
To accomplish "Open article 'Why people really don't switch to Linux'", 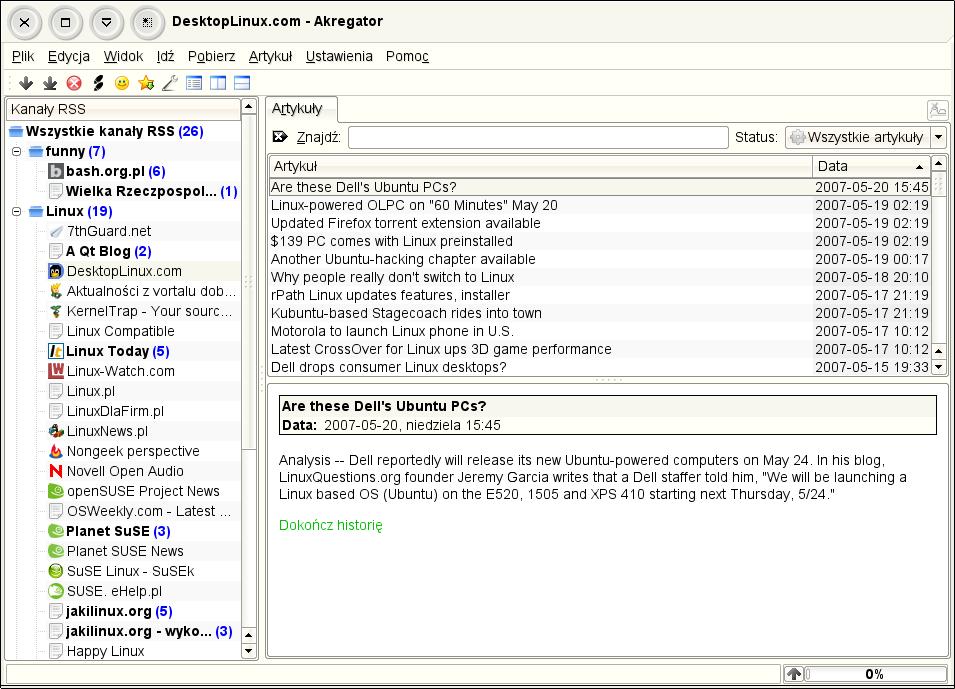I will click(x=600, y=277).
